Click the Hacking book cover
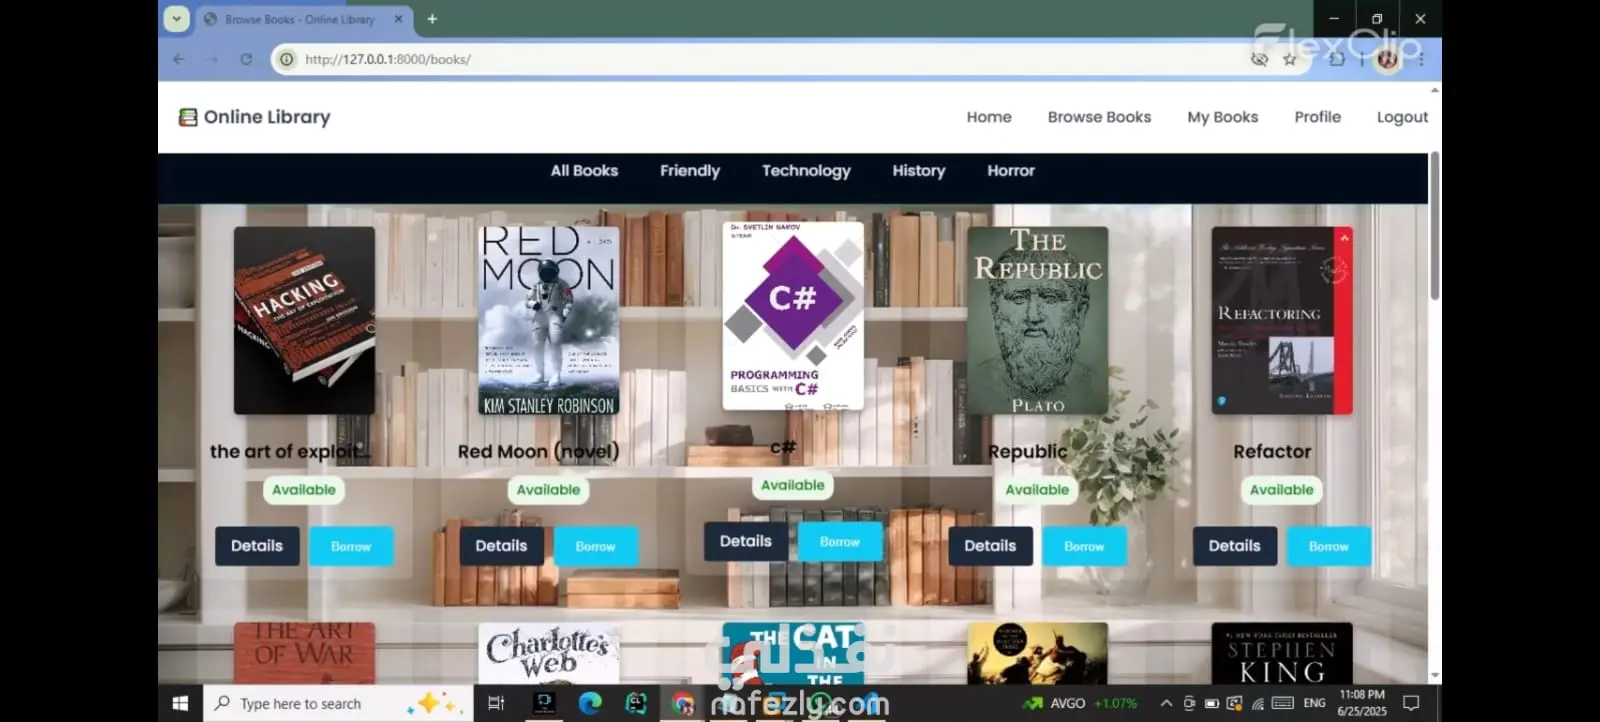This screenshot has height=722, width=1600. coord(304,320)
